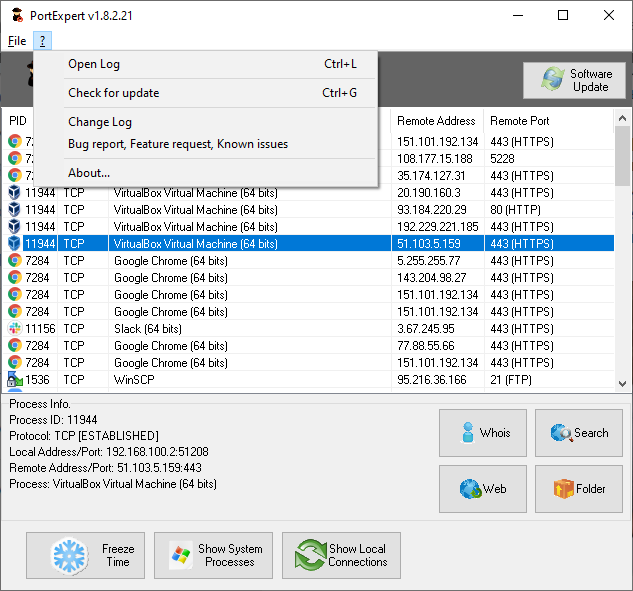This screenshot has height=591, width=633.
Task: Sort by the Remote Address column header
Action: [x=436, y=121]
